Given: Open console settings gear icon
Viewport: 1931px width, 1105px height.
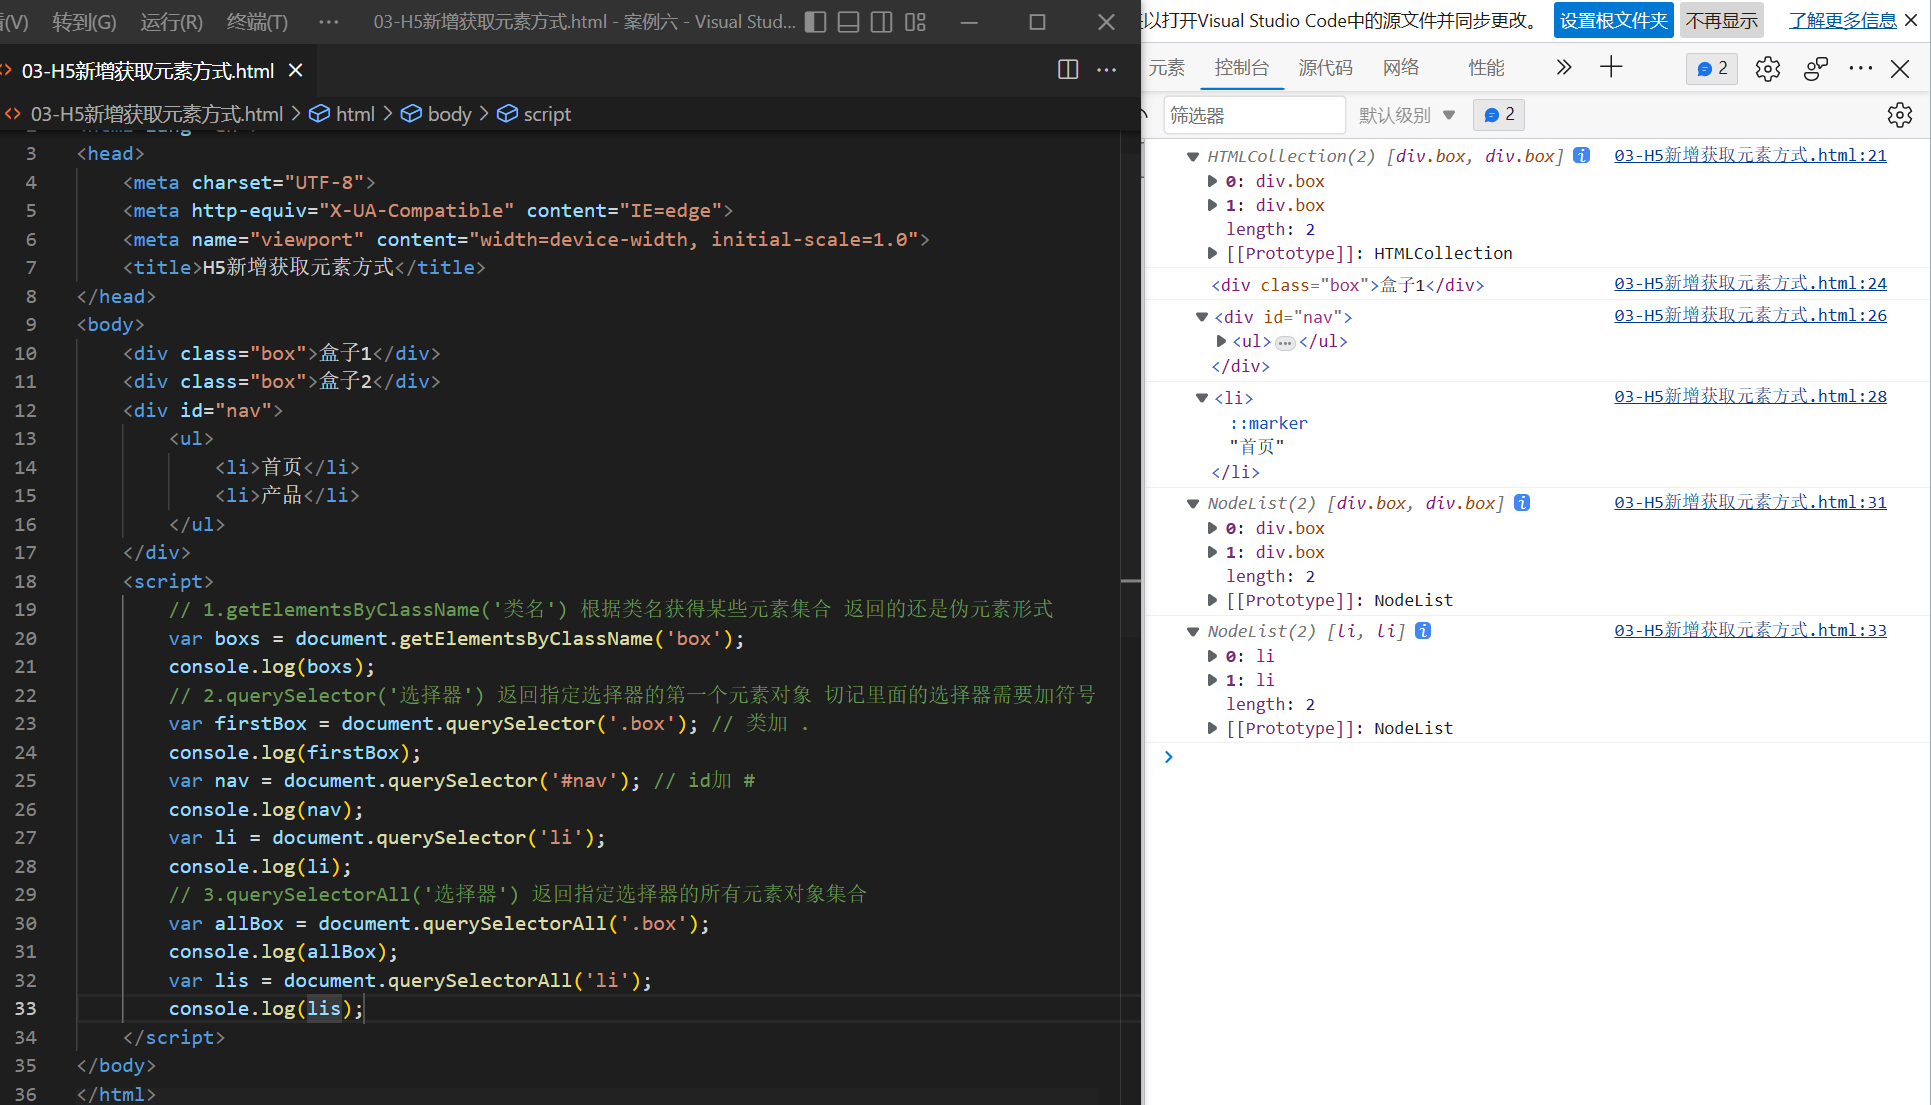Looking at the screenshot, I should 1899,115.
